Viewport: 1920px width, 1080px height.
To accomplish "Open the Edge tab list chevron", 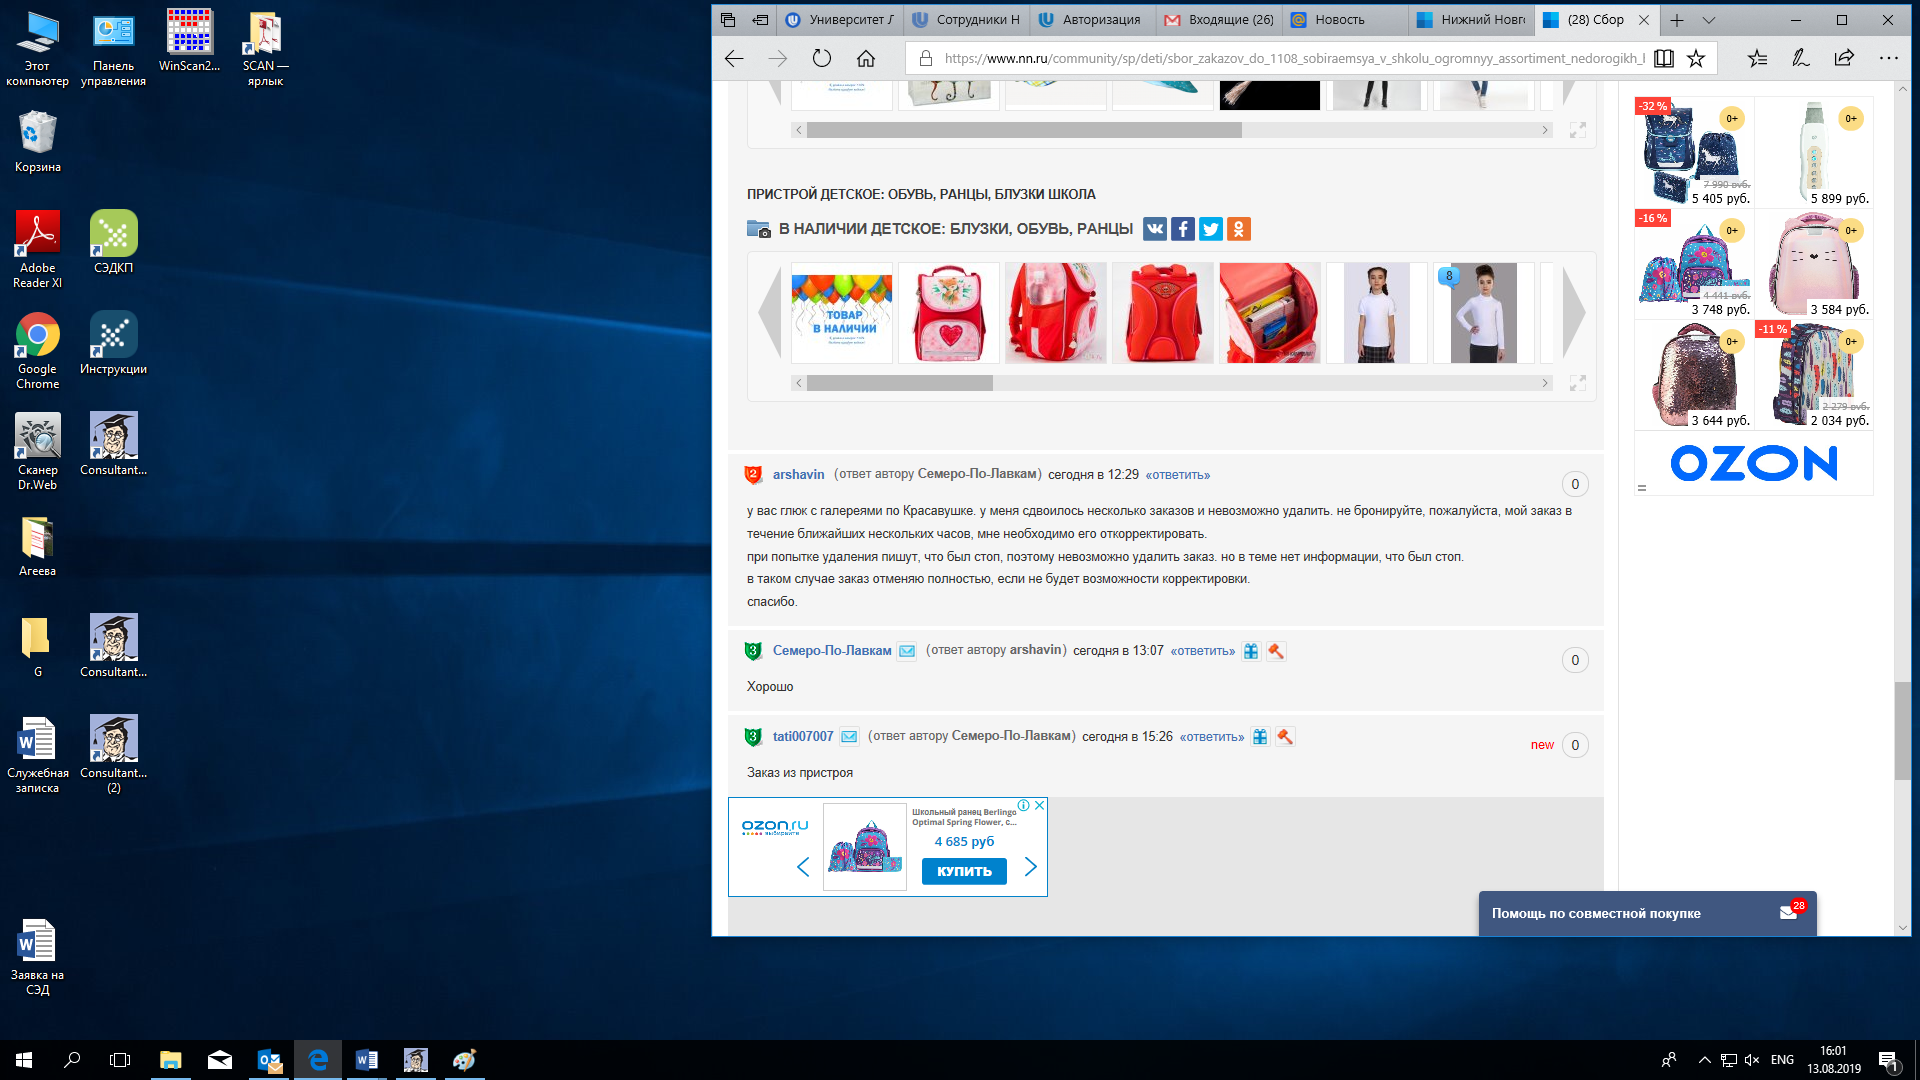I will [x=1708, y=19].
